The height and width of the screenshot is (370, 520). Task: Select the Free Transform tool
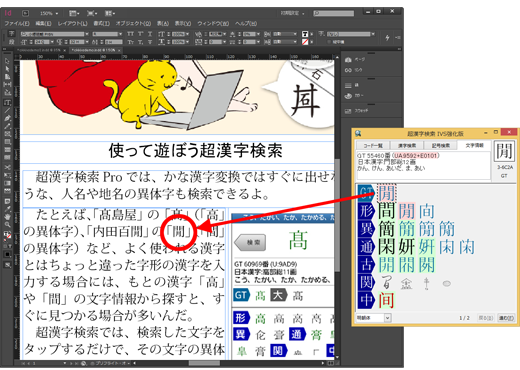pos(7,175)
